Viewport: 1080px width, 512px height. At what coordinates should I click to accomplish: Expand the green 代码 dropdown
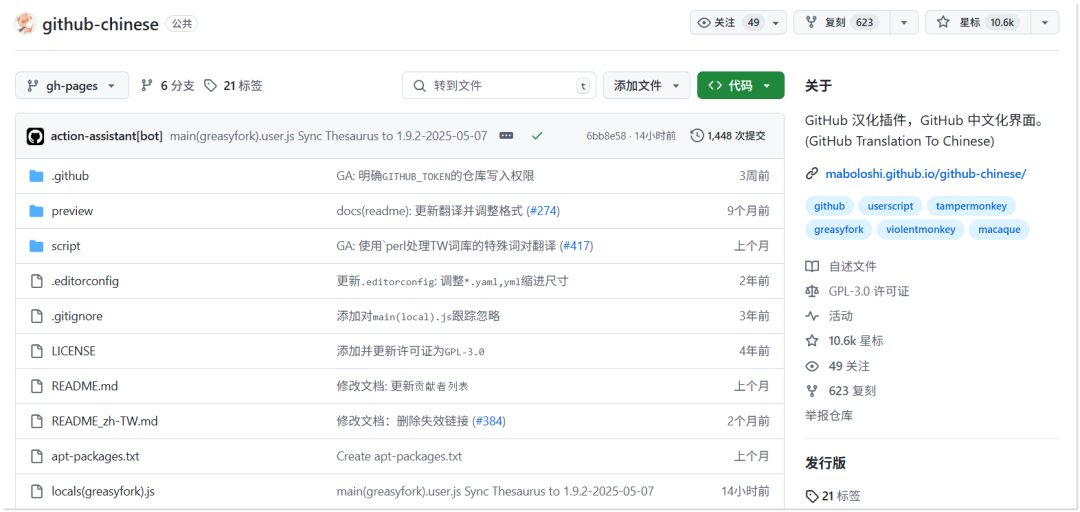click(740, 86)
